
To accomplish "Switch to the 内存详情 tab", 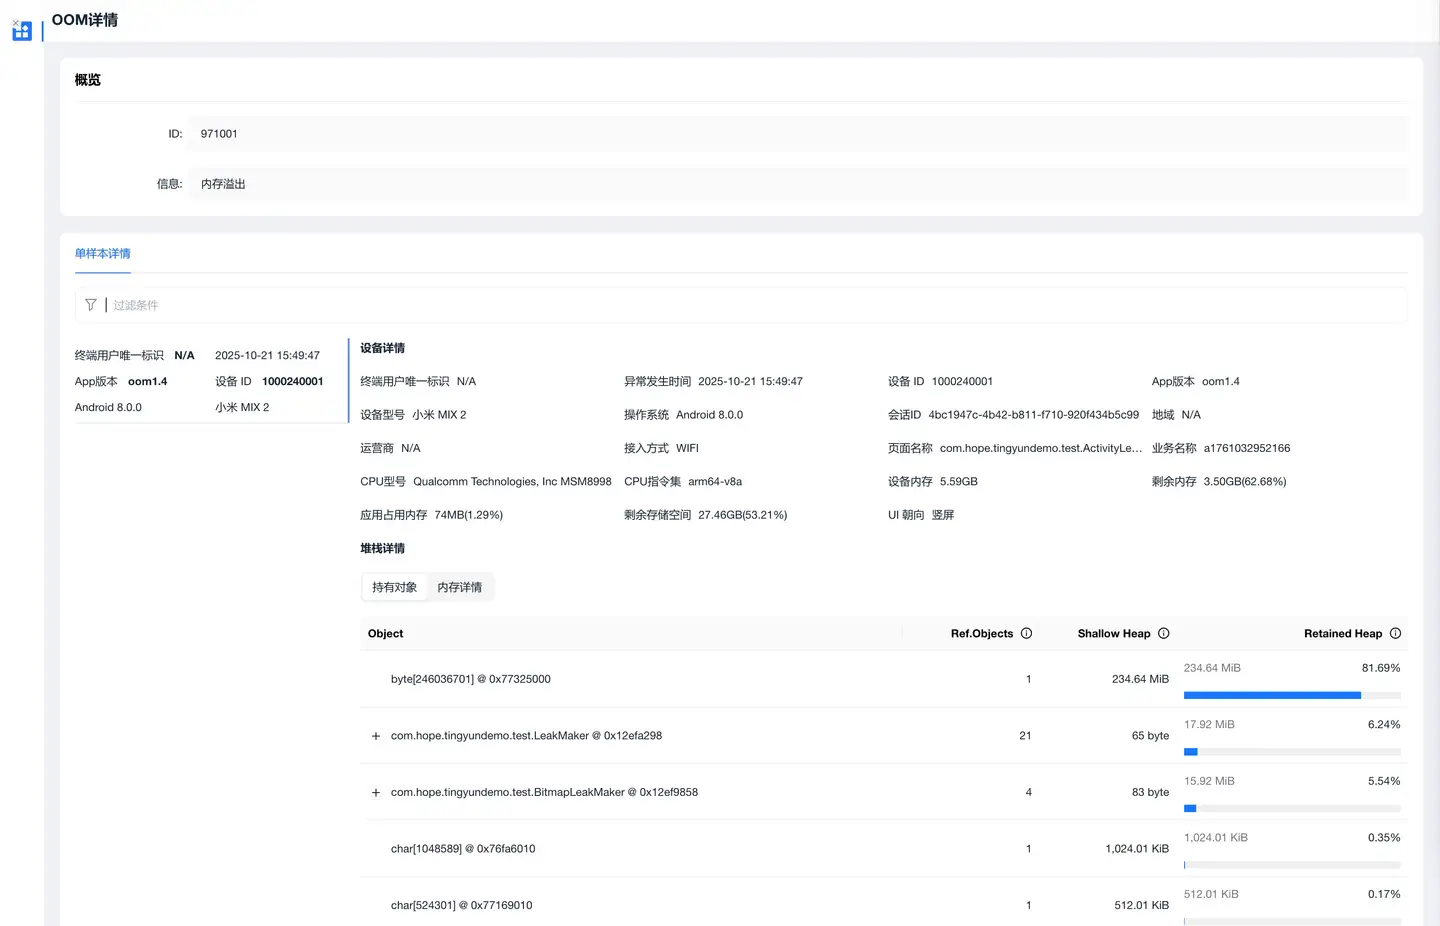I will pos(459,587).
